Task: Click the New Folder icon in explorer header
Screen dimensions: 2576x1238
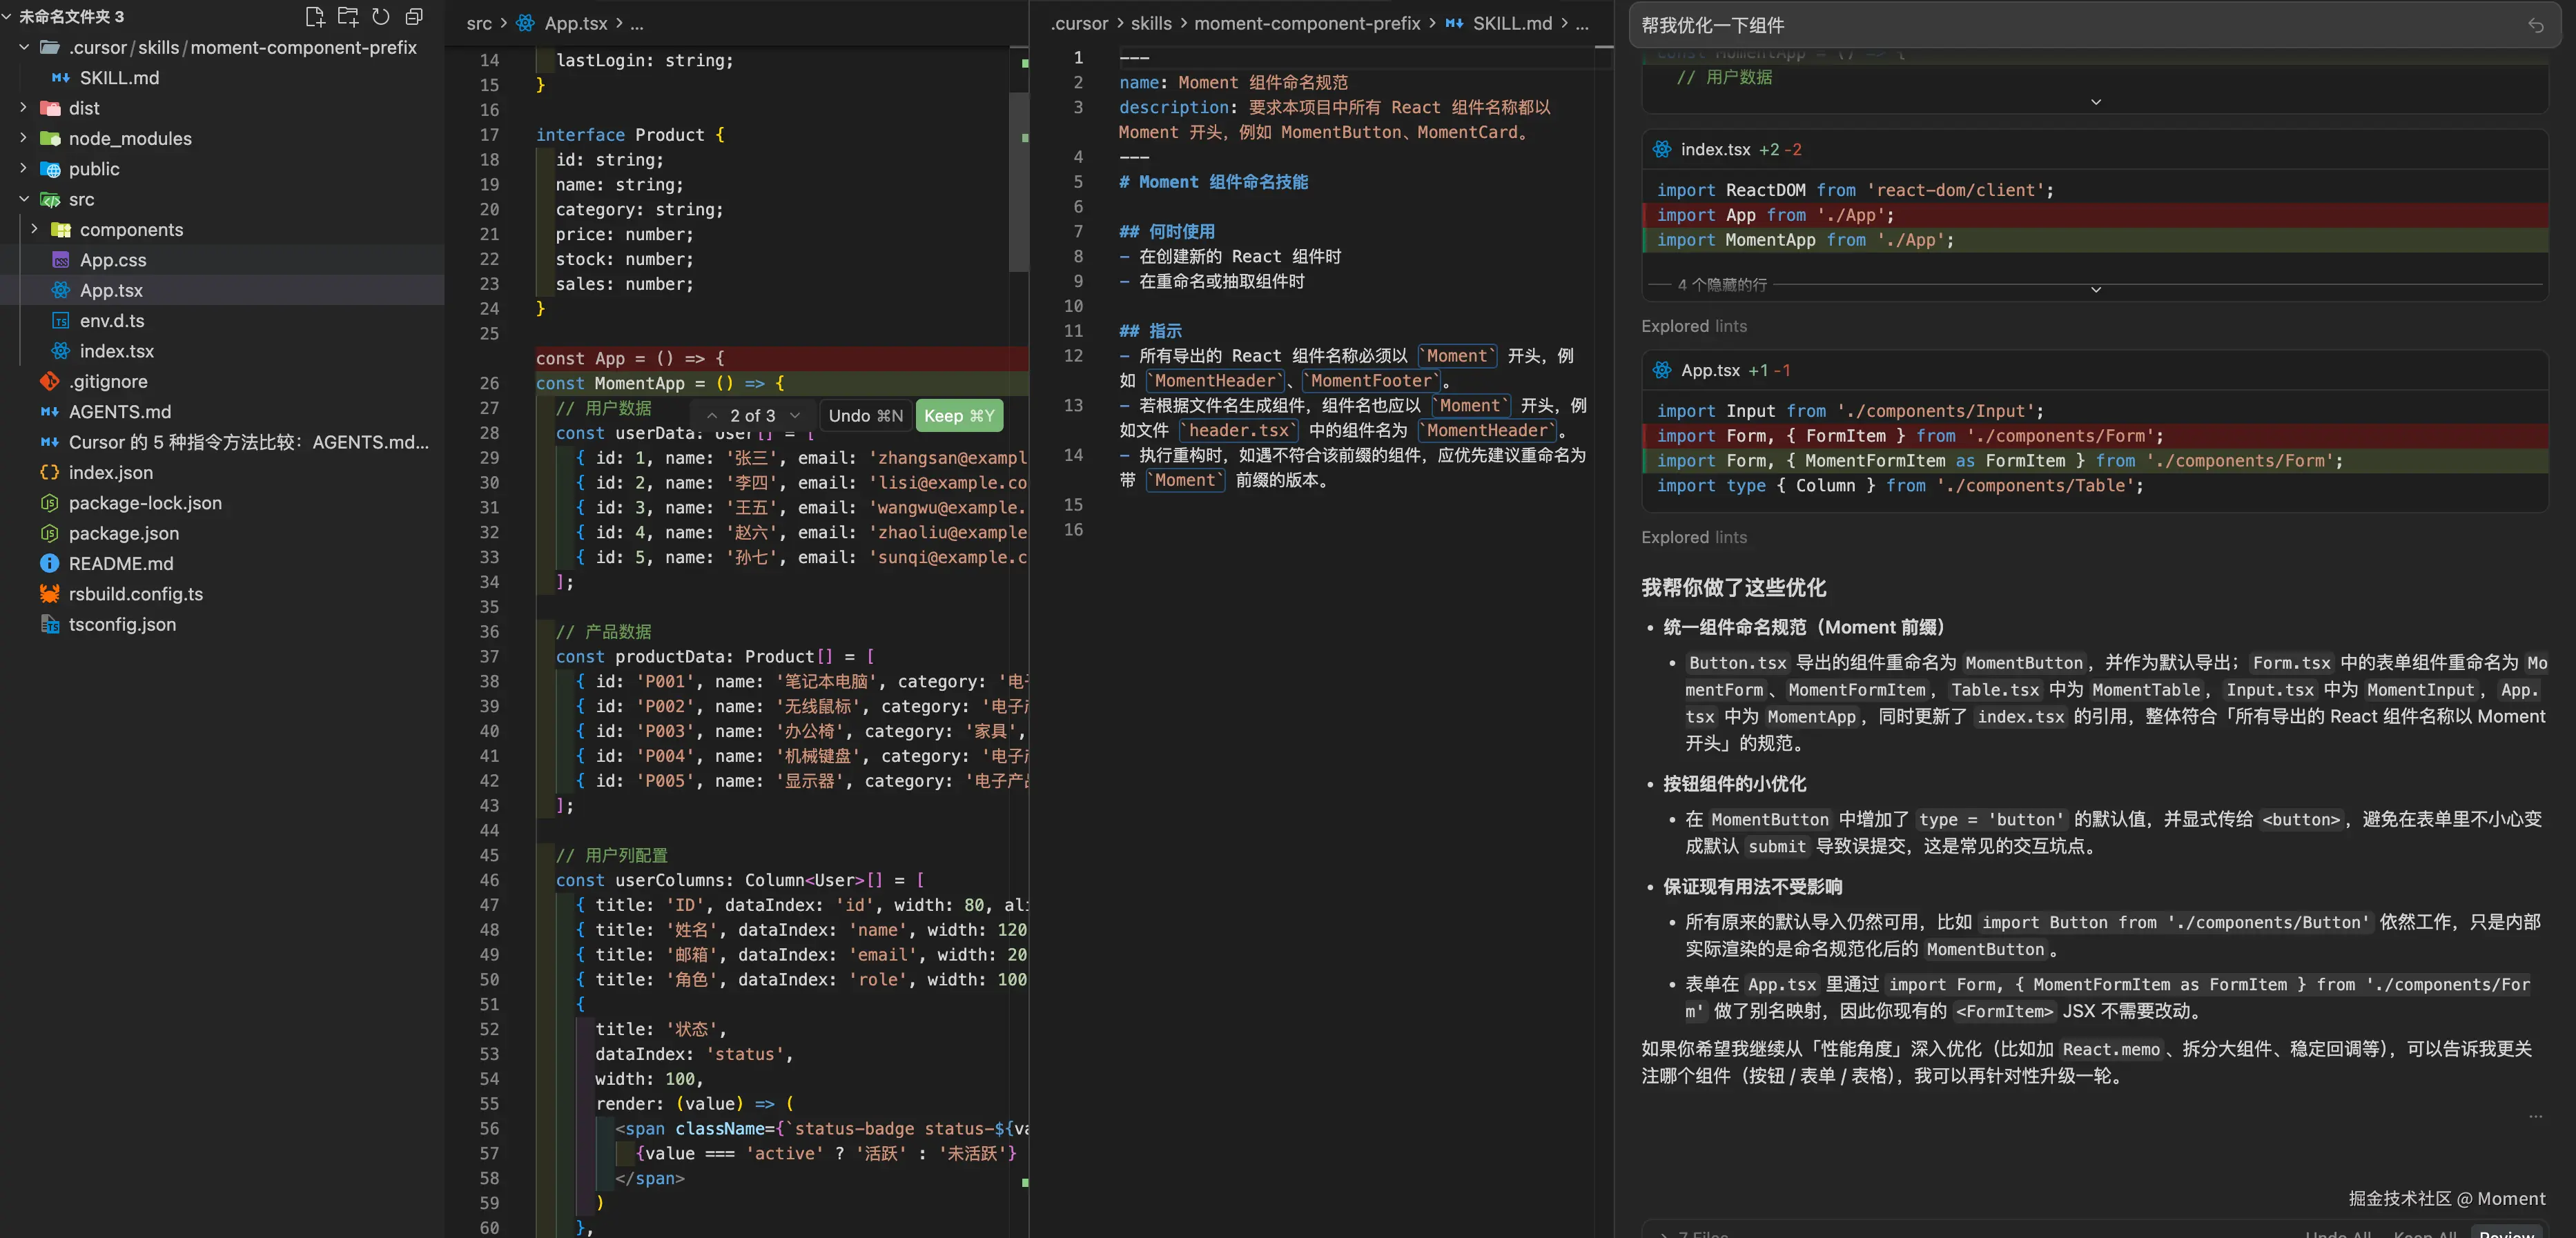Action: click(347, 16)
